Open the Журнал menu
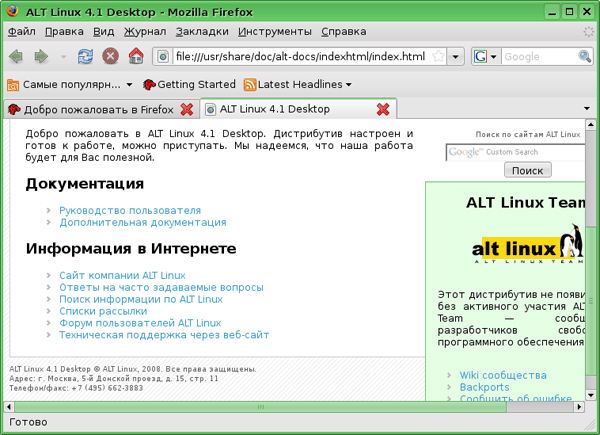The image size is (600, 435). pyautogui.click(x=145, y=32)
